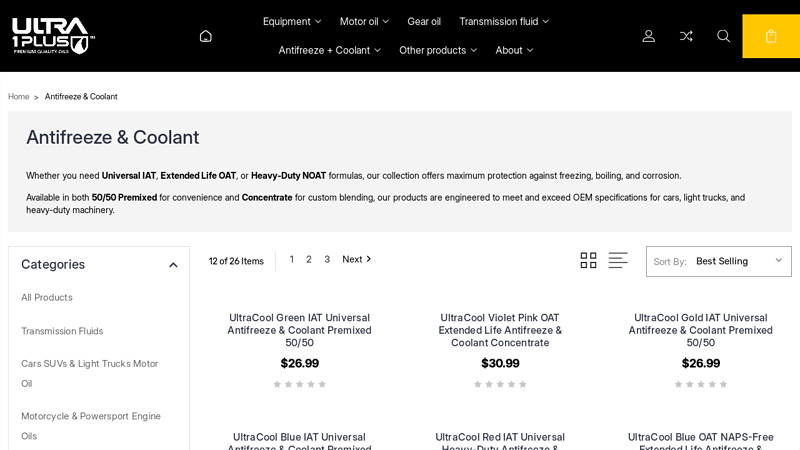Select Transmission Fluids category

coord(62,331)
